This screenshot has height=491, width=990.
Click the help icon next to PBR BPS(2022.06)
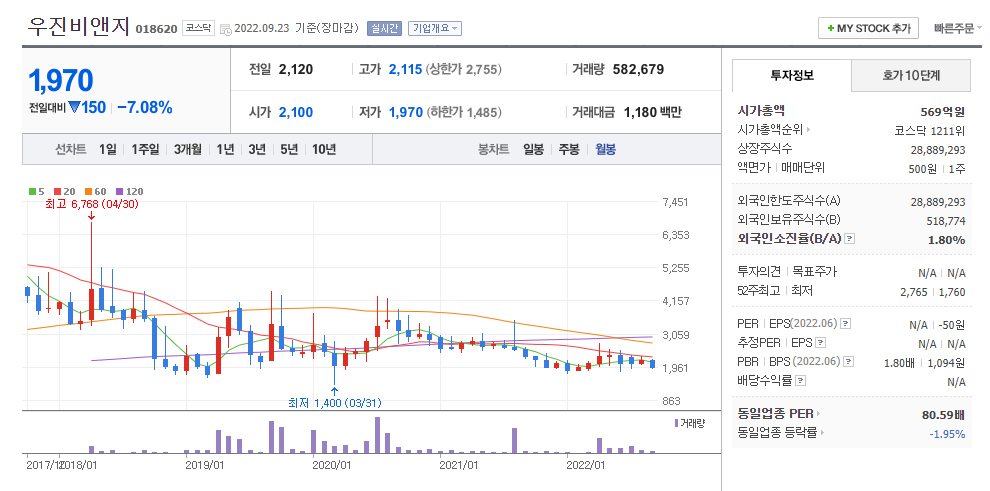click(847, 362)
